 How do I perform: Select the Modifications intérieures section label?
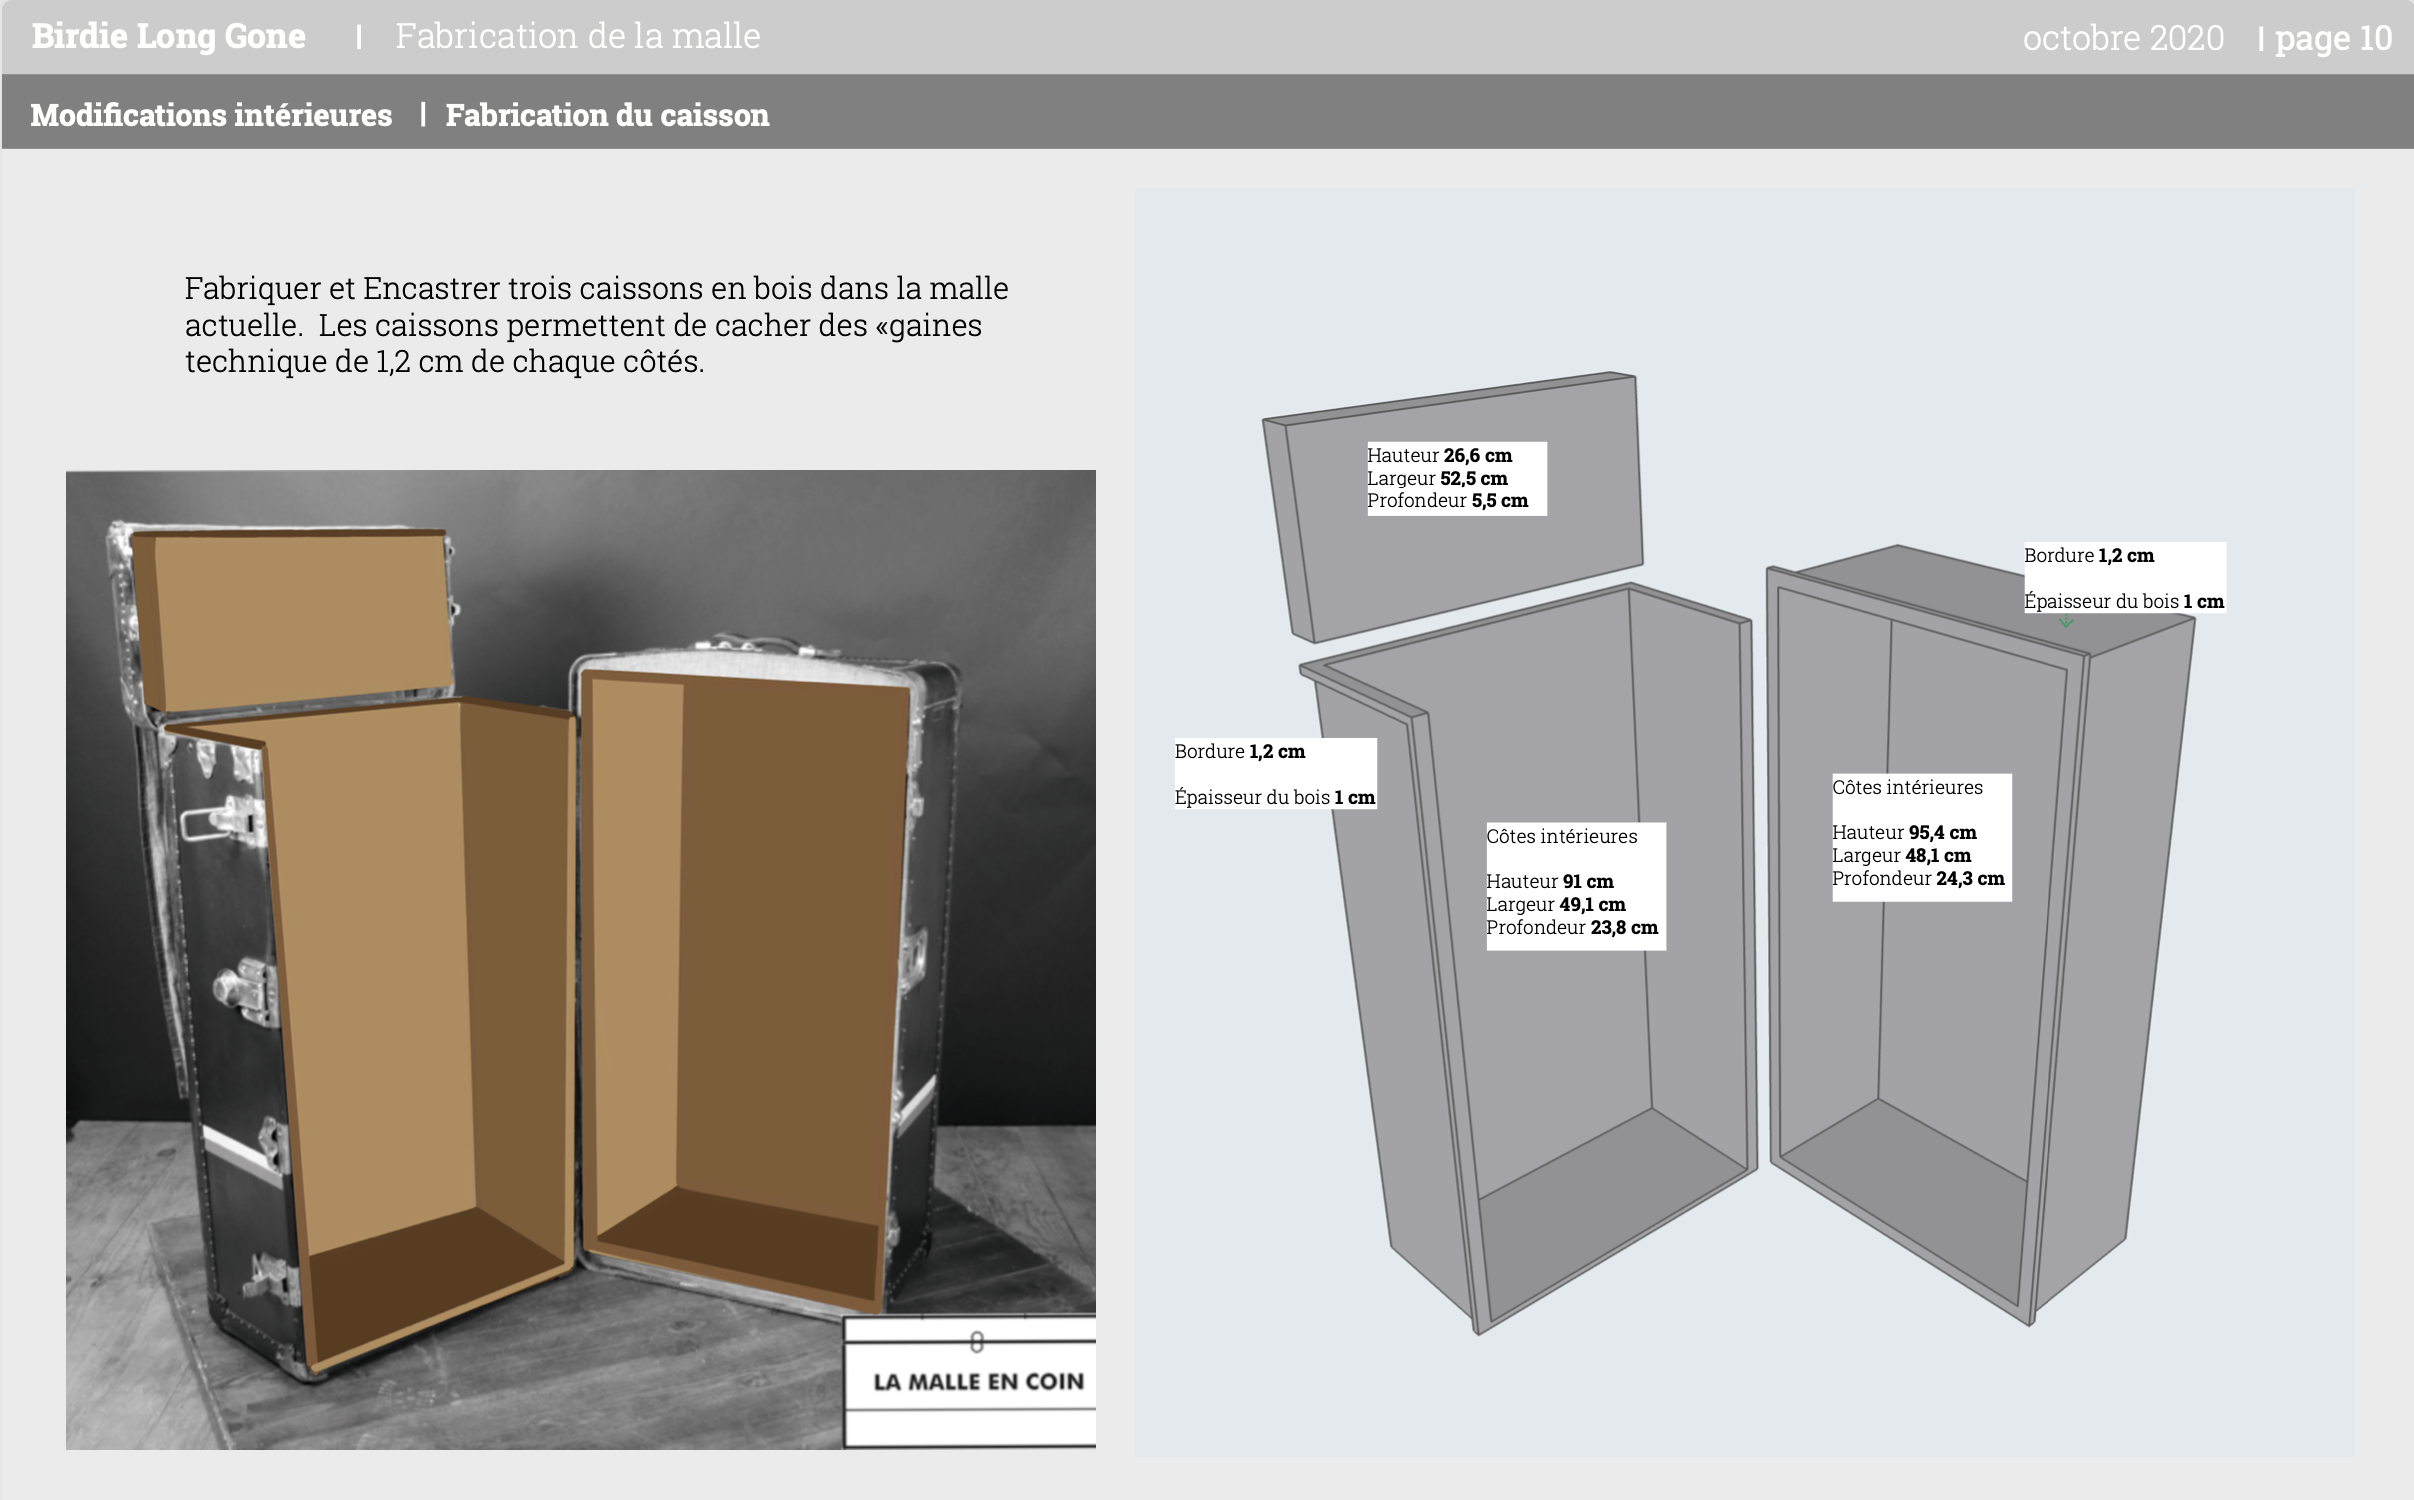coord(211,115)
